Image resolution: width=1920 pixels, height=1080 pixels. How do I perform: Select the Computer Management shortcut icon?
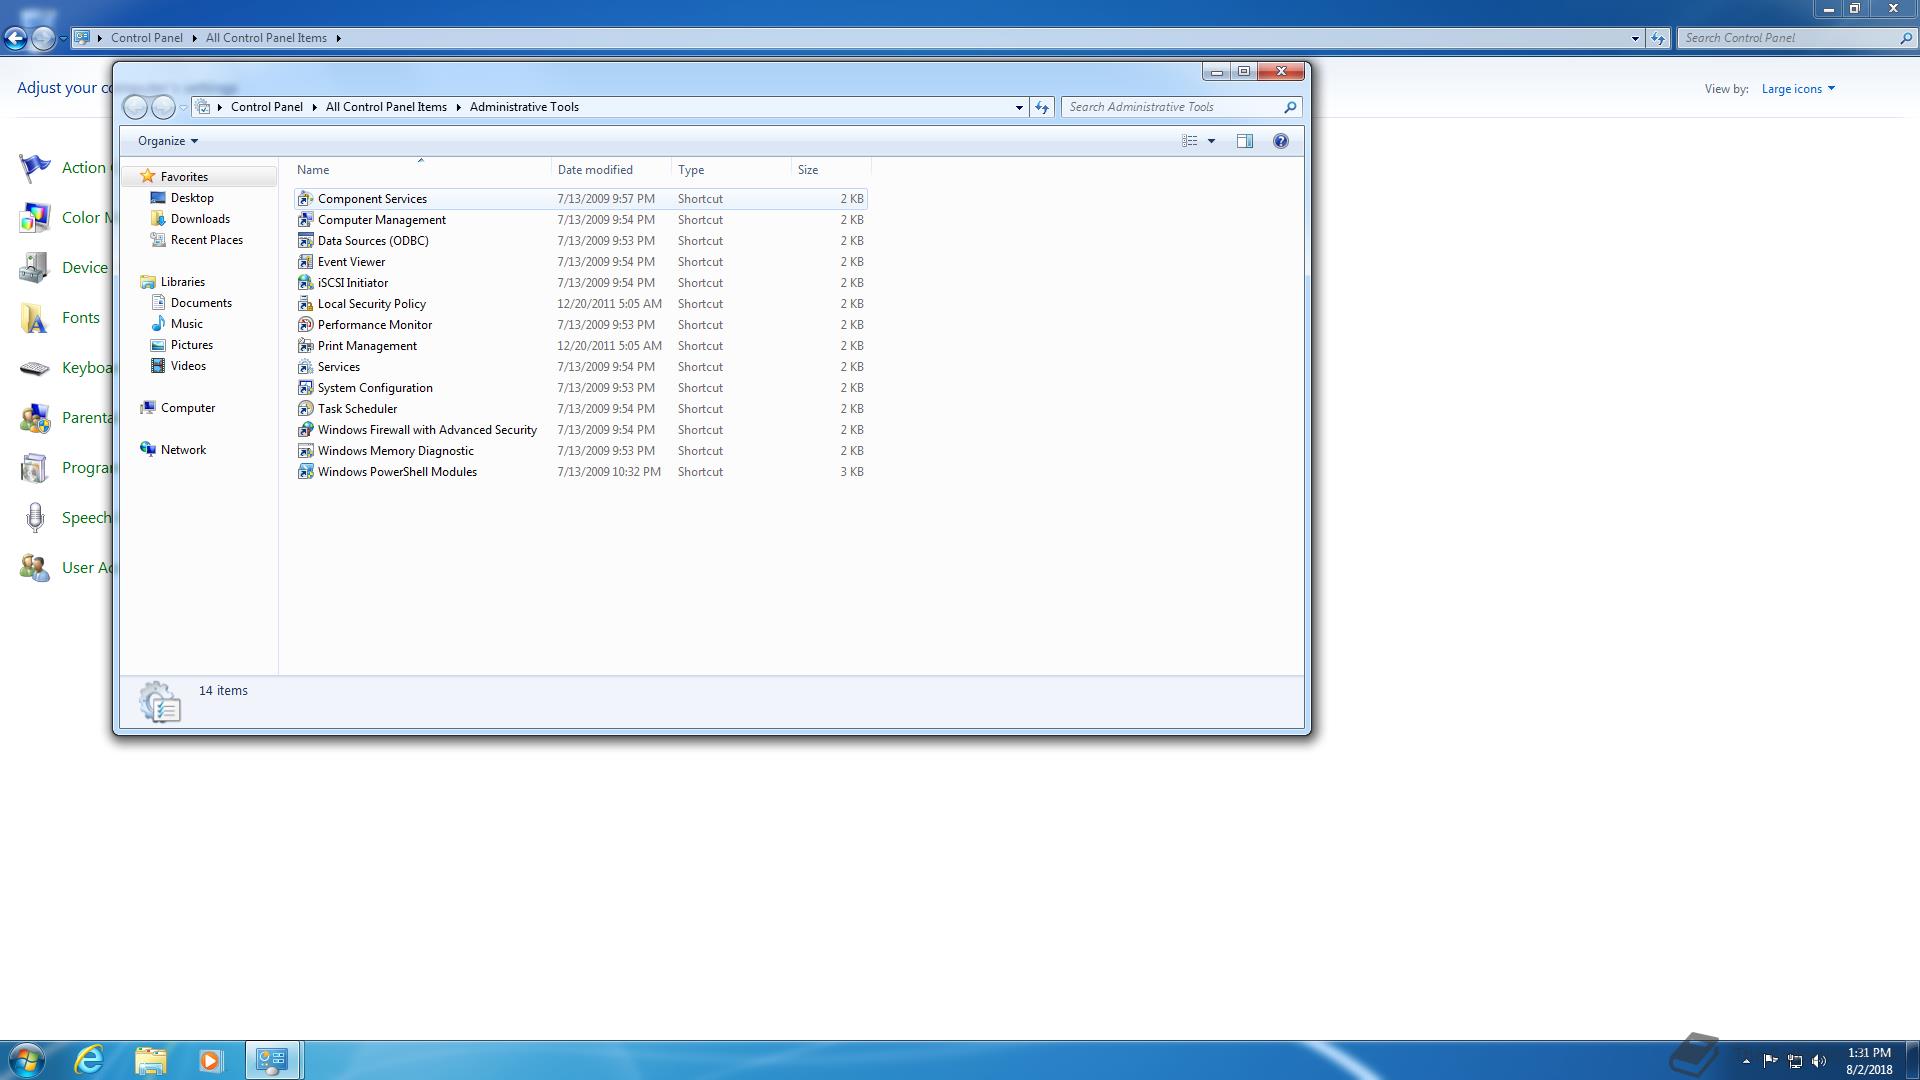pyautogui.click(x=306, y=220)
